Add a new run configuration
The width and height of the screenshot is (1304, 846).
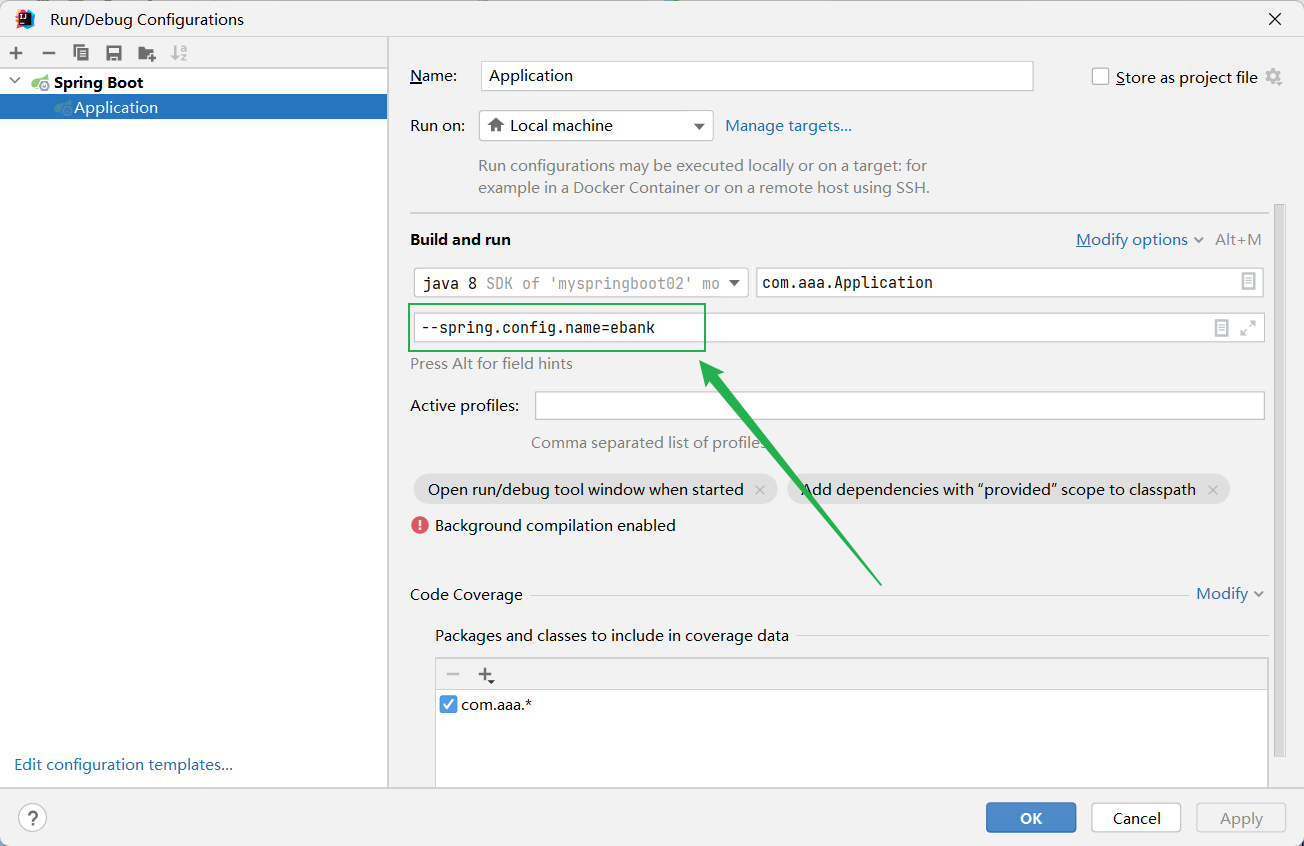coord(16,53)
